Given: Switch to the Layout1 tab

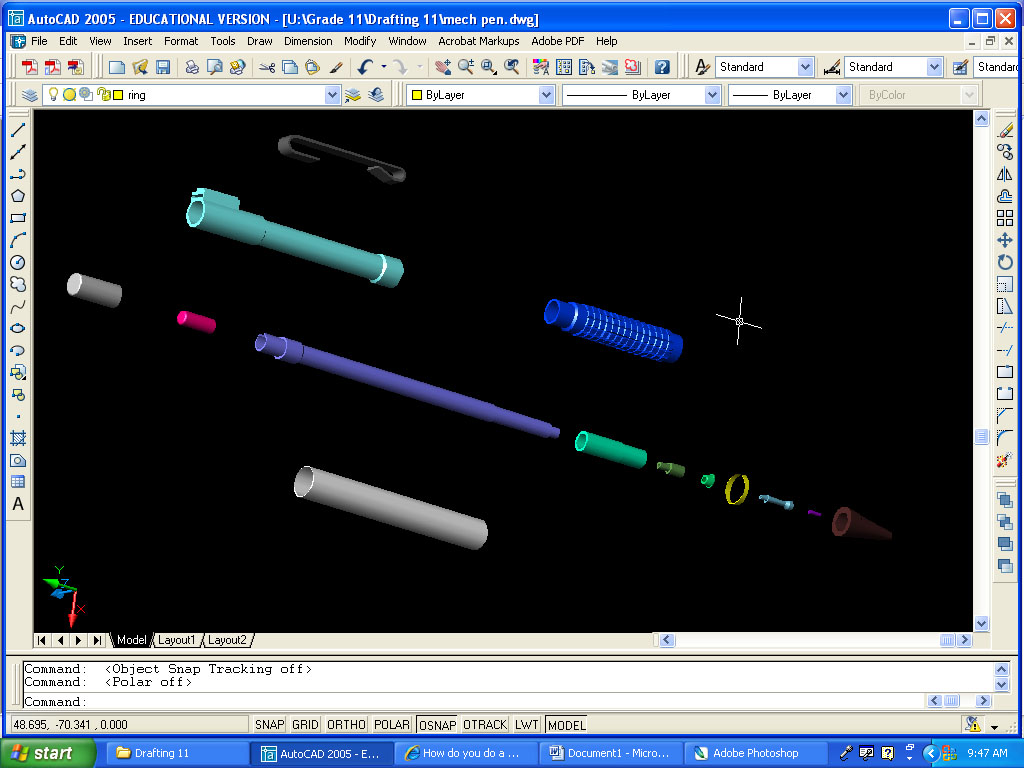Looking at the screenshot, I should tap(177, 640).
